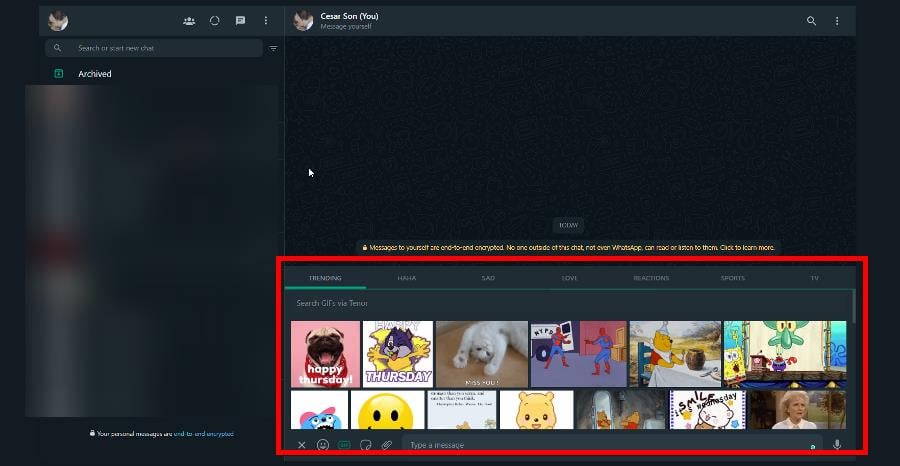900x466 pixels.
Task: Open the sticker picker icon
Action: (x=365, y=445)
